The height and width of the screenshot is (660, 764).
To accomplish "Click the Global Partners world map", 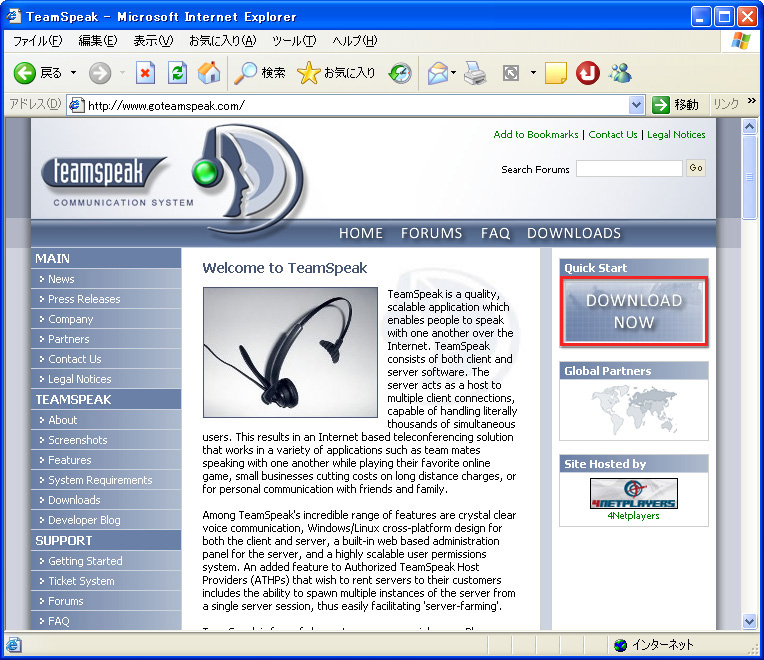I will coord(633,410).
